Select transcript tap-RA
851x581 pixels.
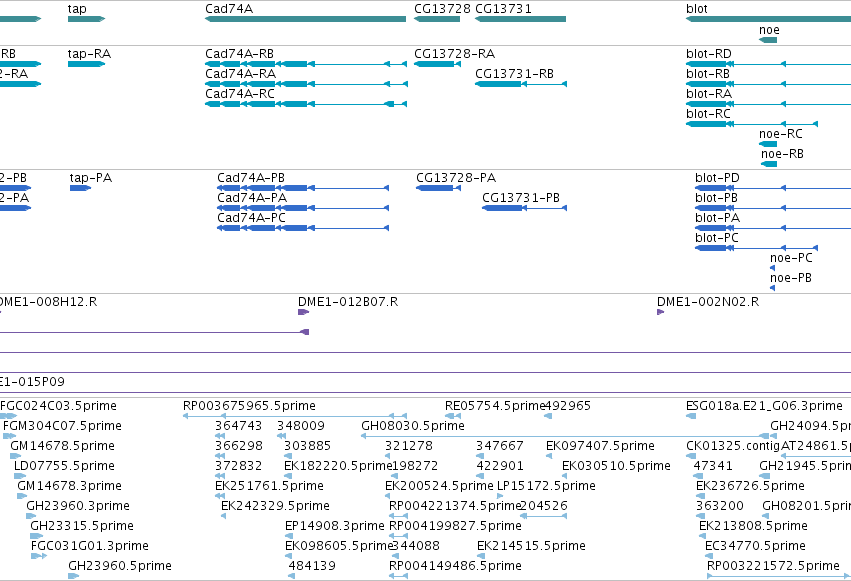pos(86,64)
